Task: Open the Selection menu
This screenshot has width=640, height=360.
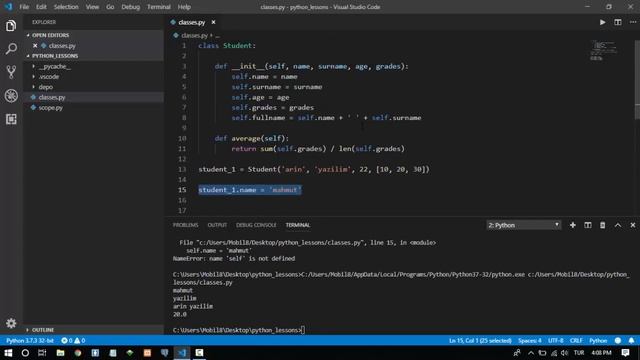Action: tap(66, 7)
